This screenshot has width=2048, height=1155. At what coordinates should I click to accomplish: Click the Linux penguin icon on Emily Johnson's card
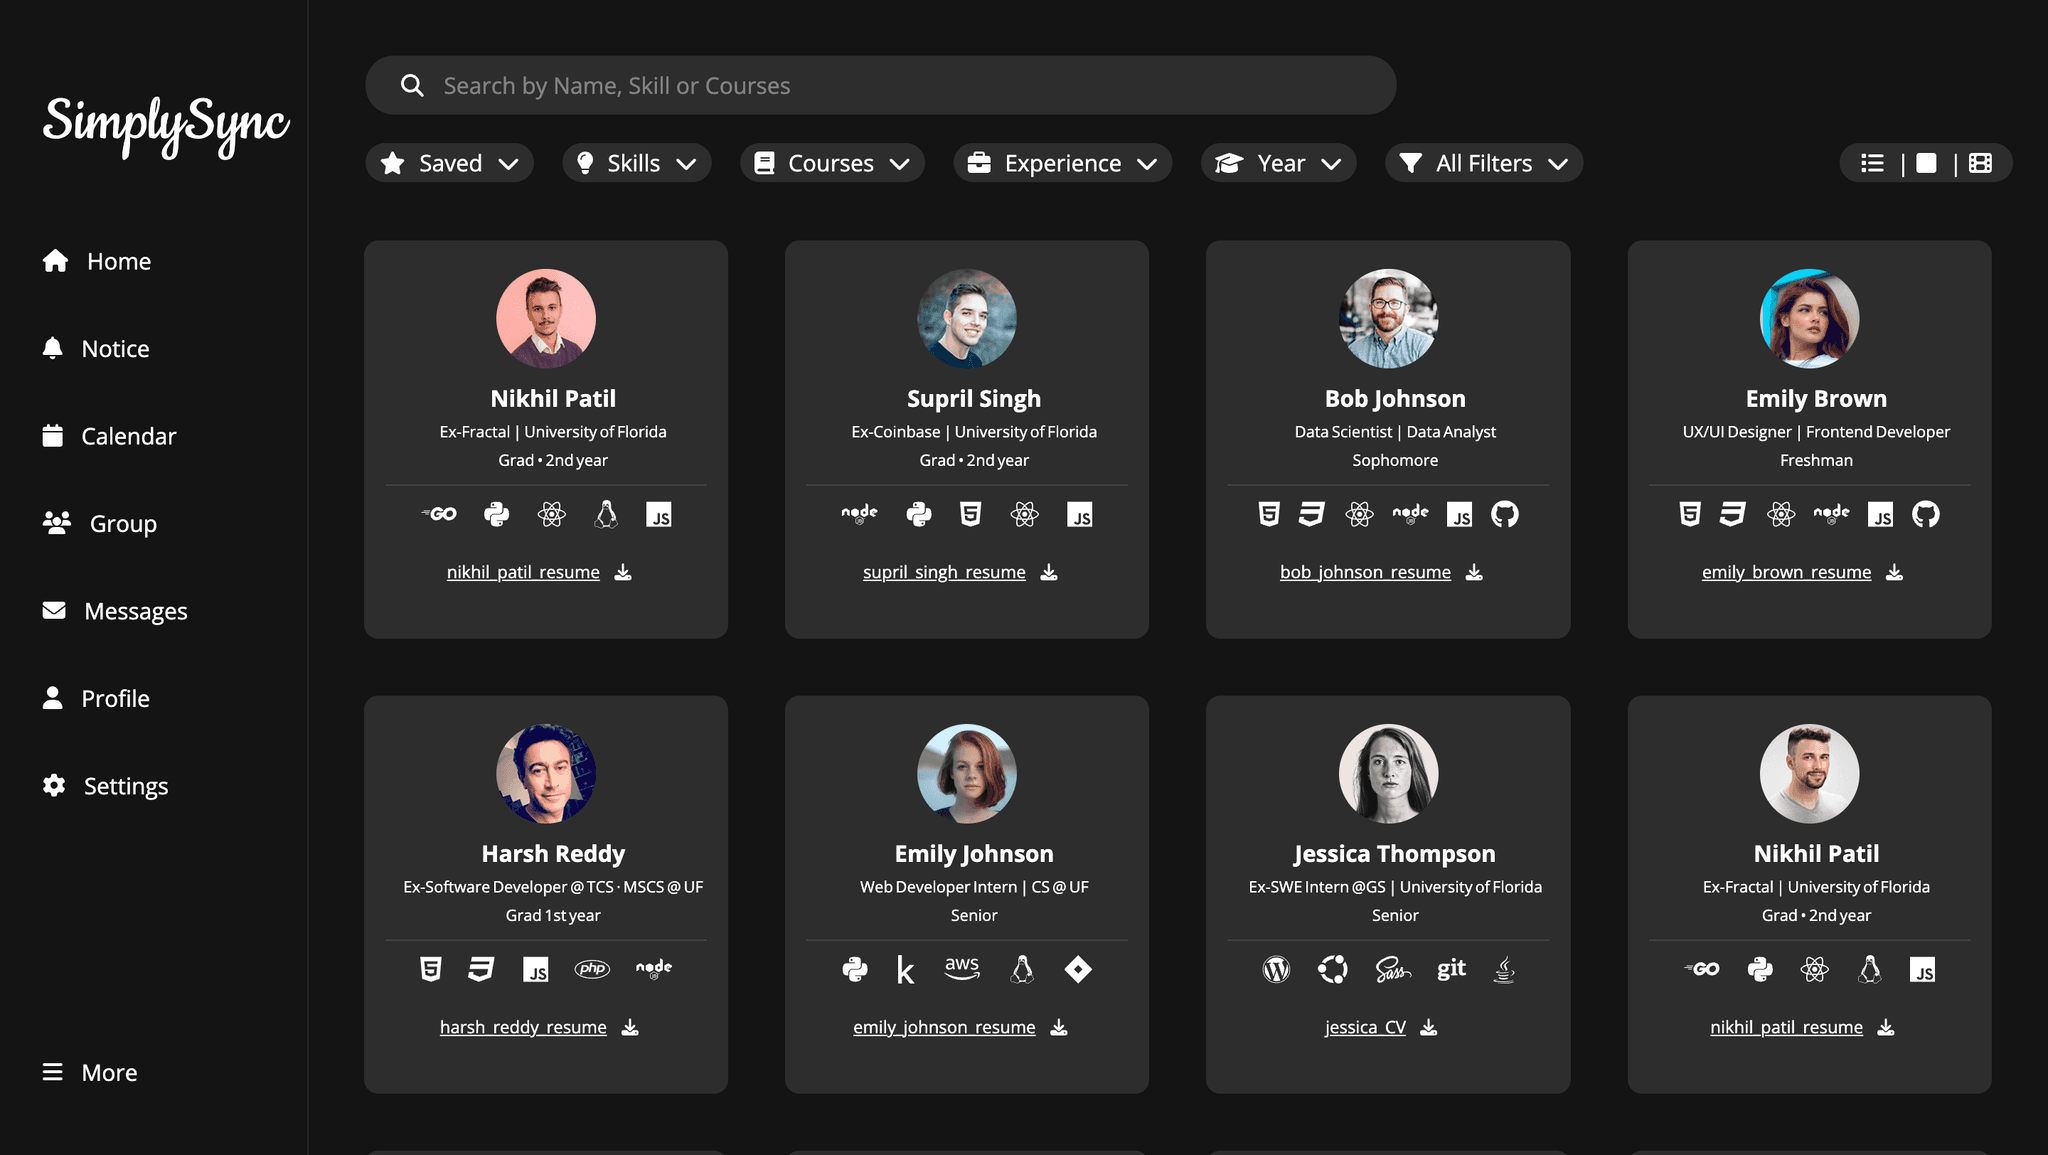point(1021,969)
